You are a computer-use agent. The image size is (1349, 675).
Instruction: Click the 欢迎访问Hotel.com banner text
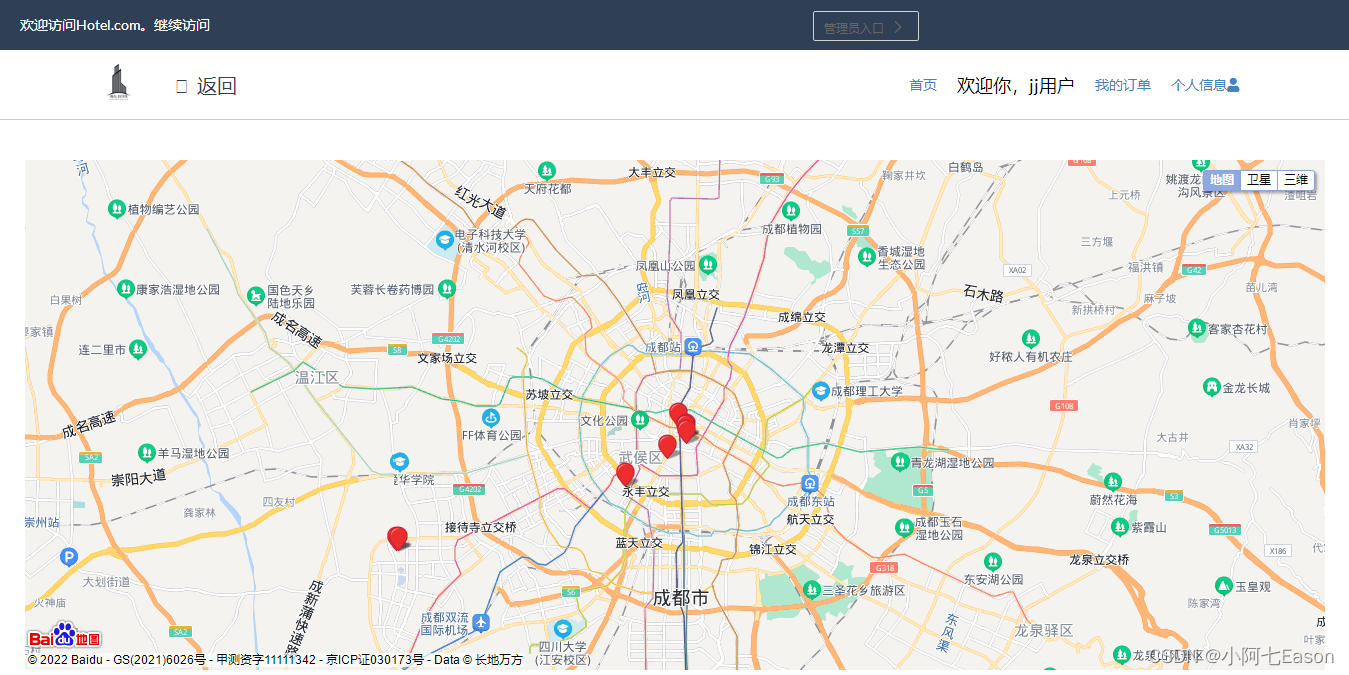pyautogui.click(x=115, y=25)
